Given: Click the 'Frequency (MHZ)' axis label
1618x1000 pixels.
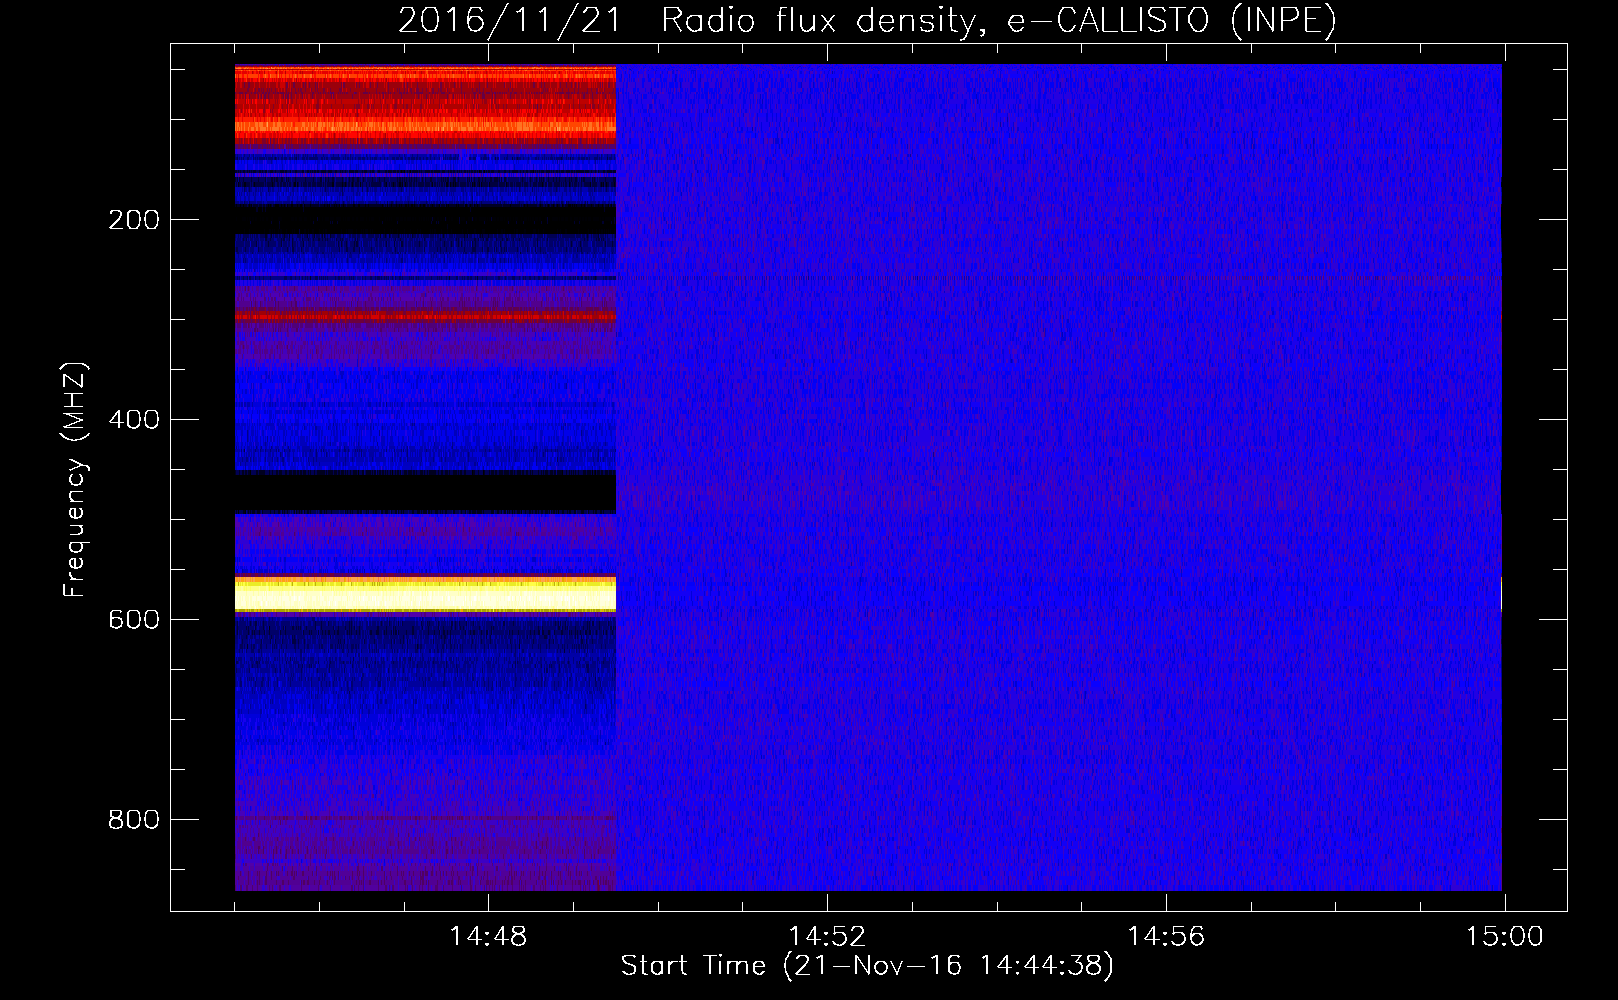Looking at the screenshot, I should pos(75,480).
